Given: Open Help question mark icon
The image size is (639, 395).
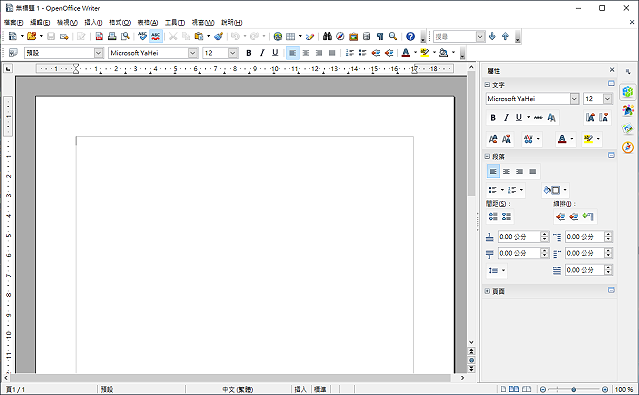Looking at the screenshot, I should [x=410, y=36].
